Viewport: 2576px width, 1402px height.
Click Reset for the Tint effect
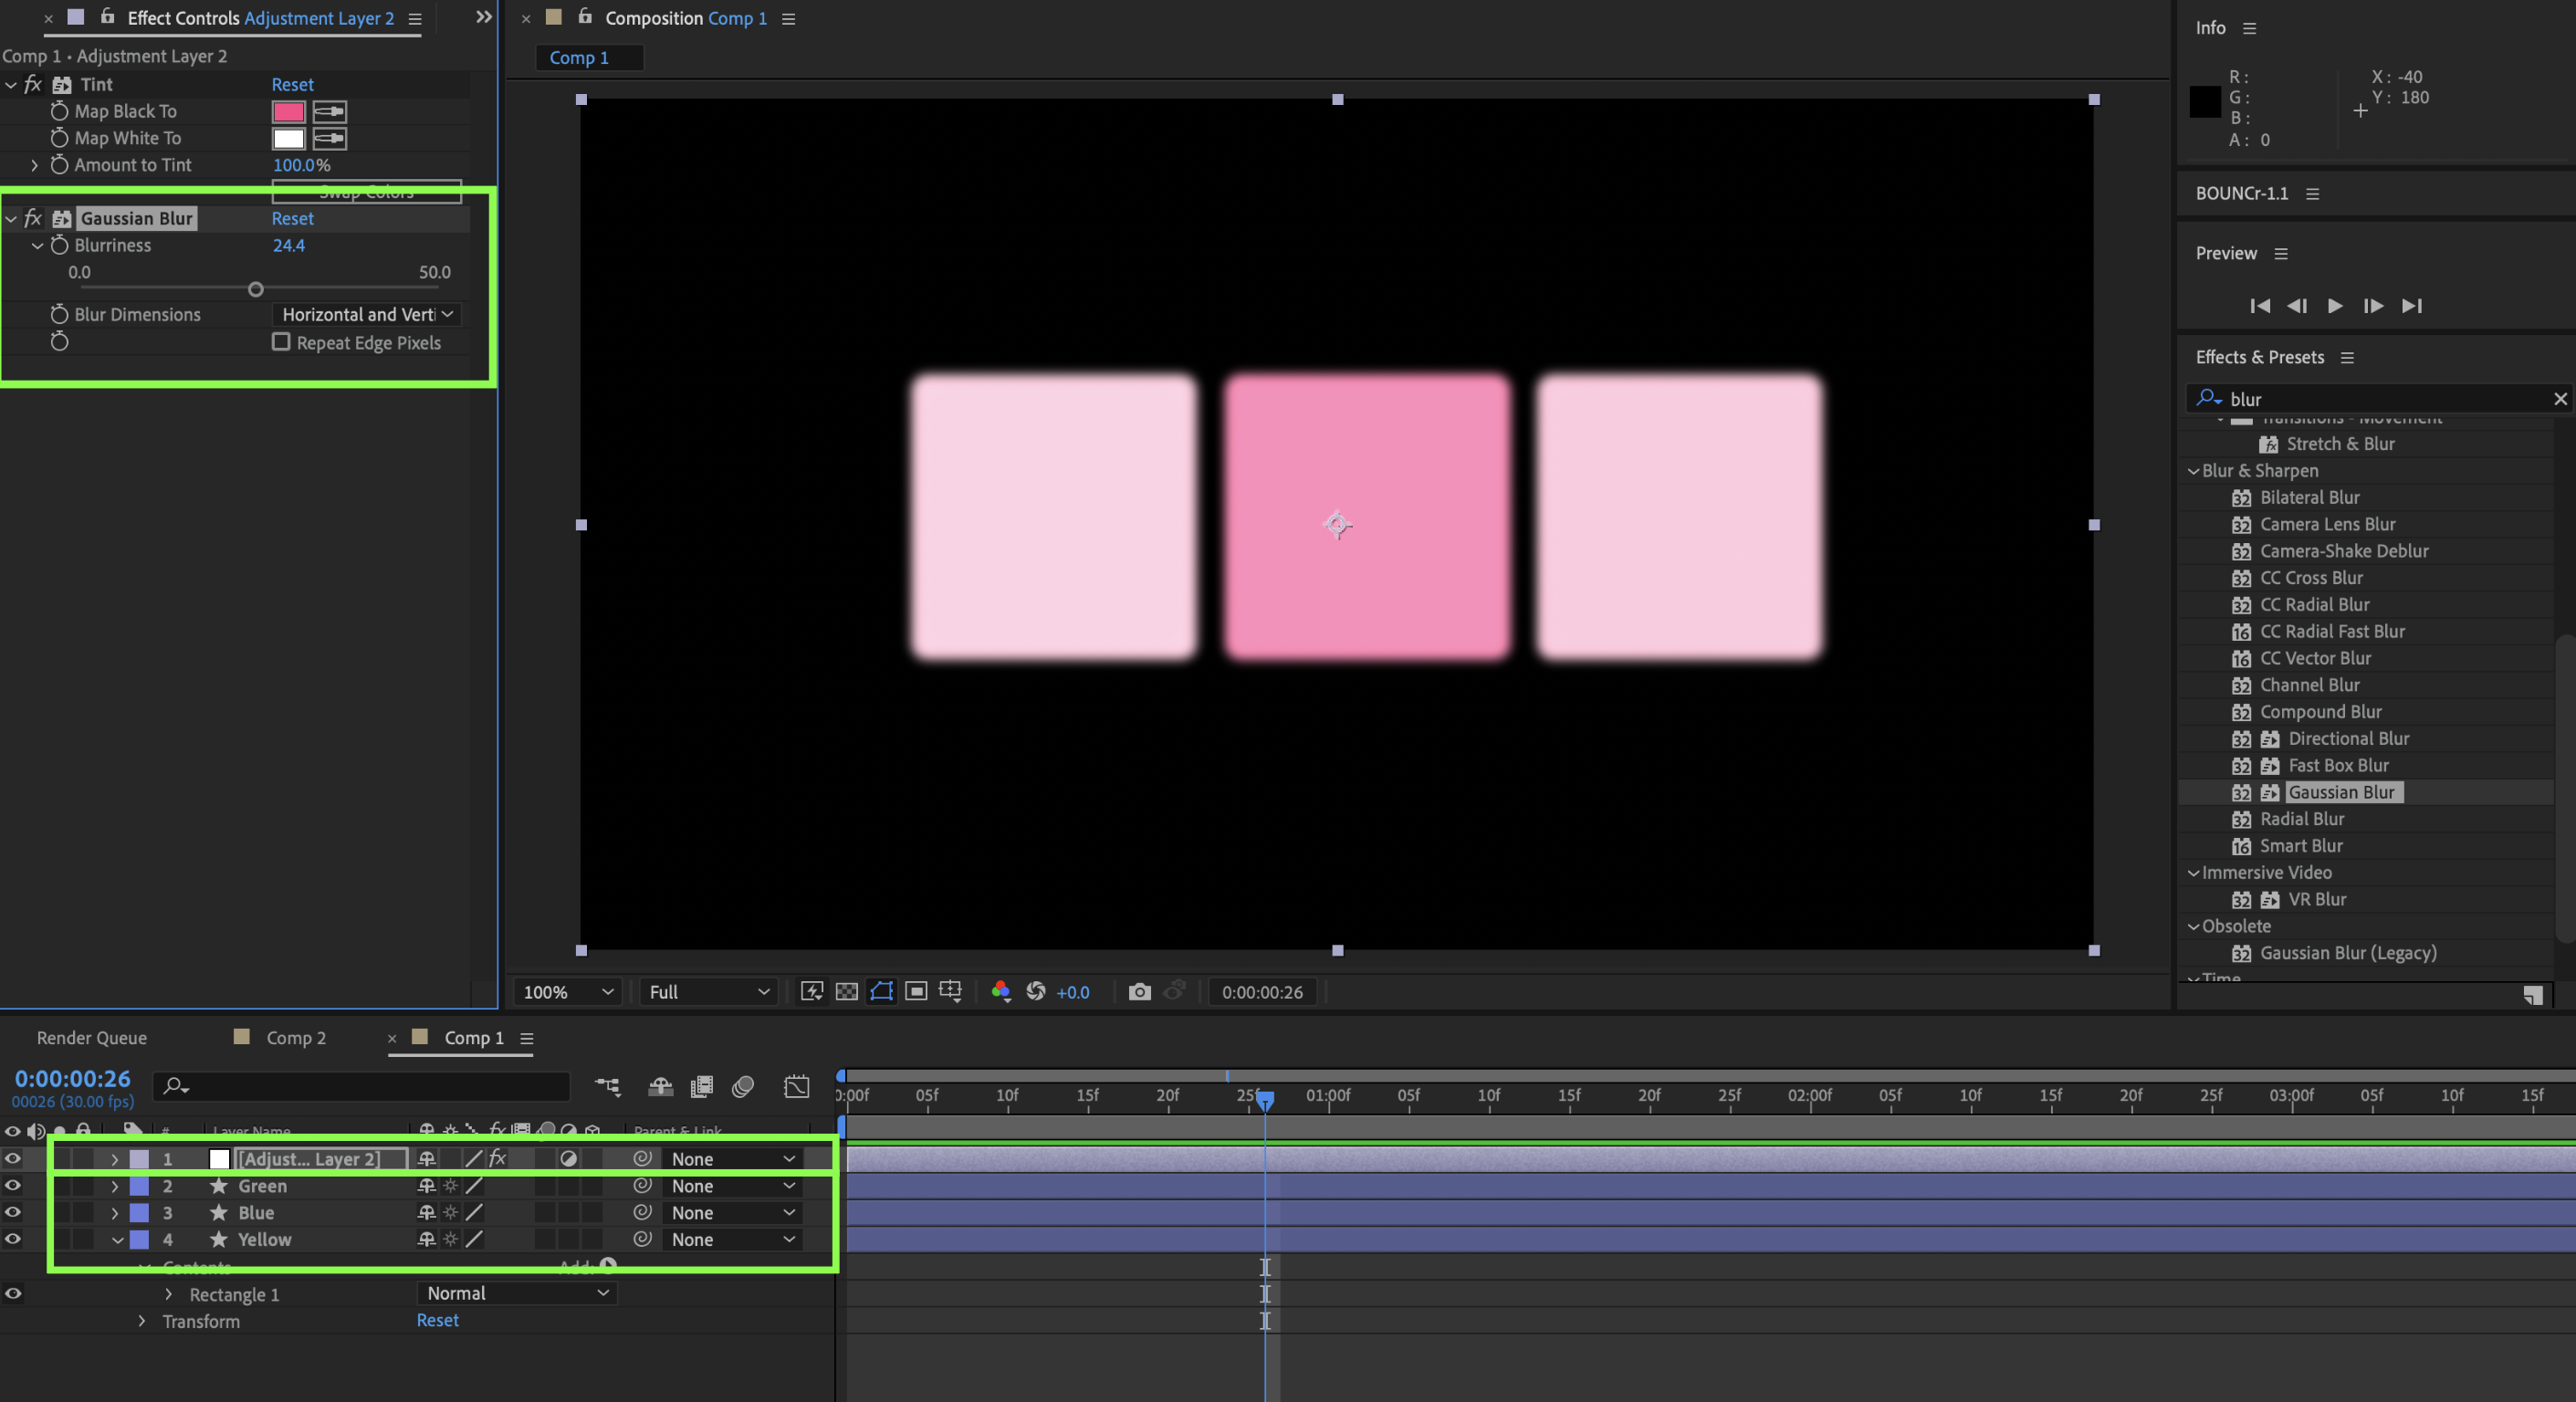pos(292,84)
